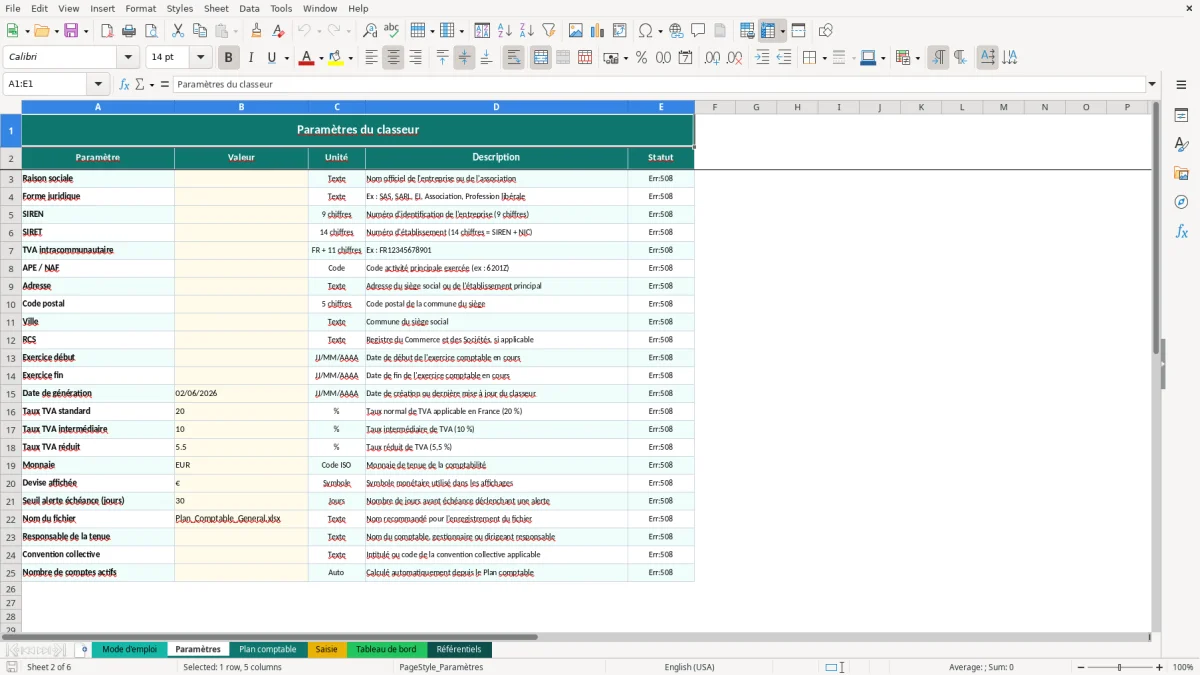Apply font color red swatch
Image resolution: width=1200 pixels, height=675 pixels.
306,58
